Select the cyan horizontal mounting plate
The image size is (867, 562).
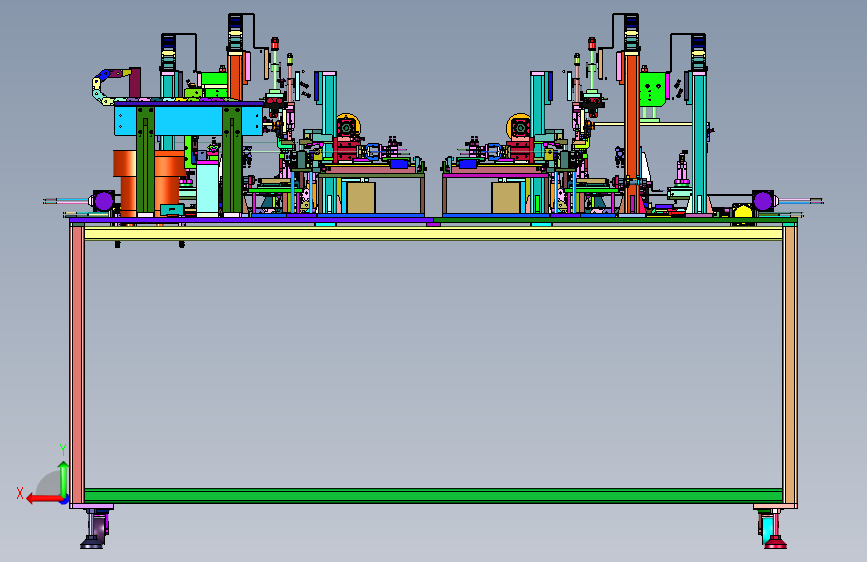pyautogui.click(x=188, y=121)
